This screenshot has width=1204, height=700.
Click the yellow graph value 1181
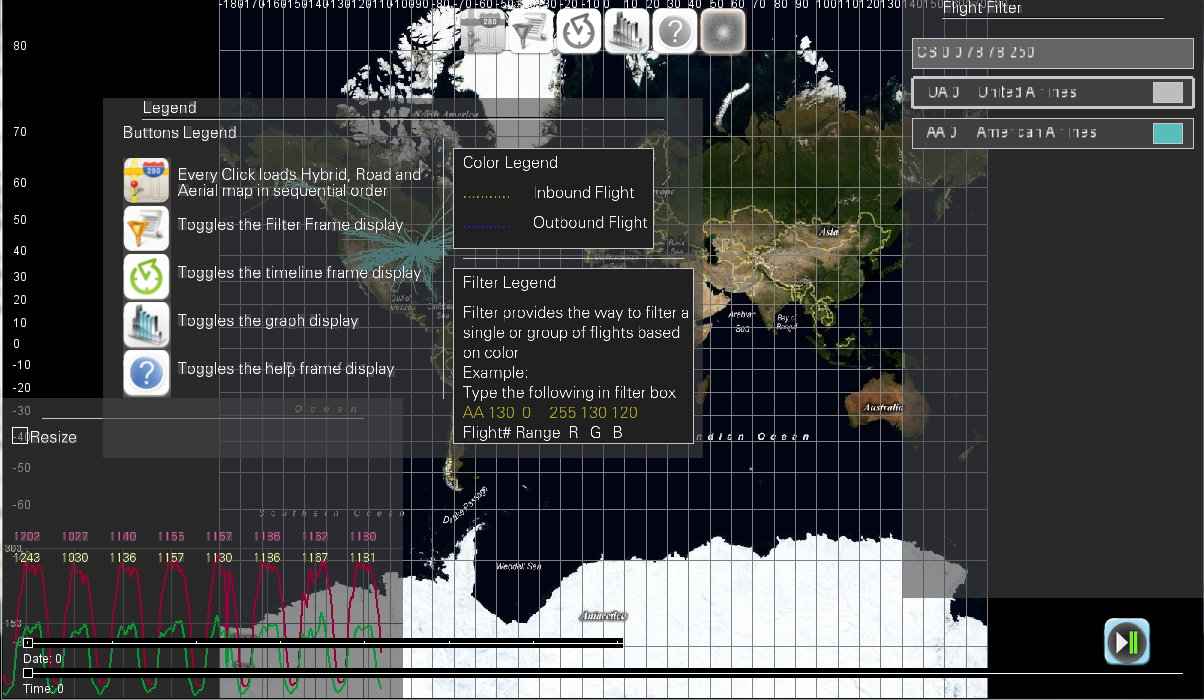click(x=363, y=557)
